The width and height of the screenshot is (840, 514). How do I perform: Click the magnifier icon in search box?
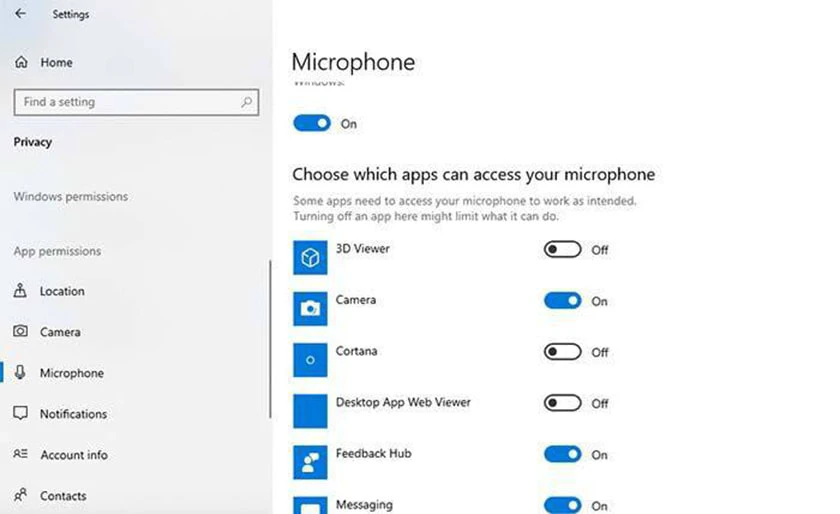point(246,102)
